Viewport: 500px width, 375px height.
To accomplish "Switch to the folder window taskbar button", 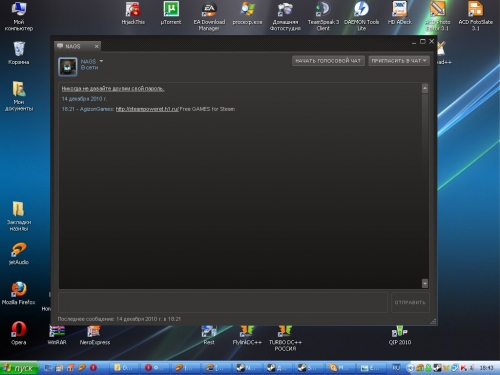I will click(124, 368).
